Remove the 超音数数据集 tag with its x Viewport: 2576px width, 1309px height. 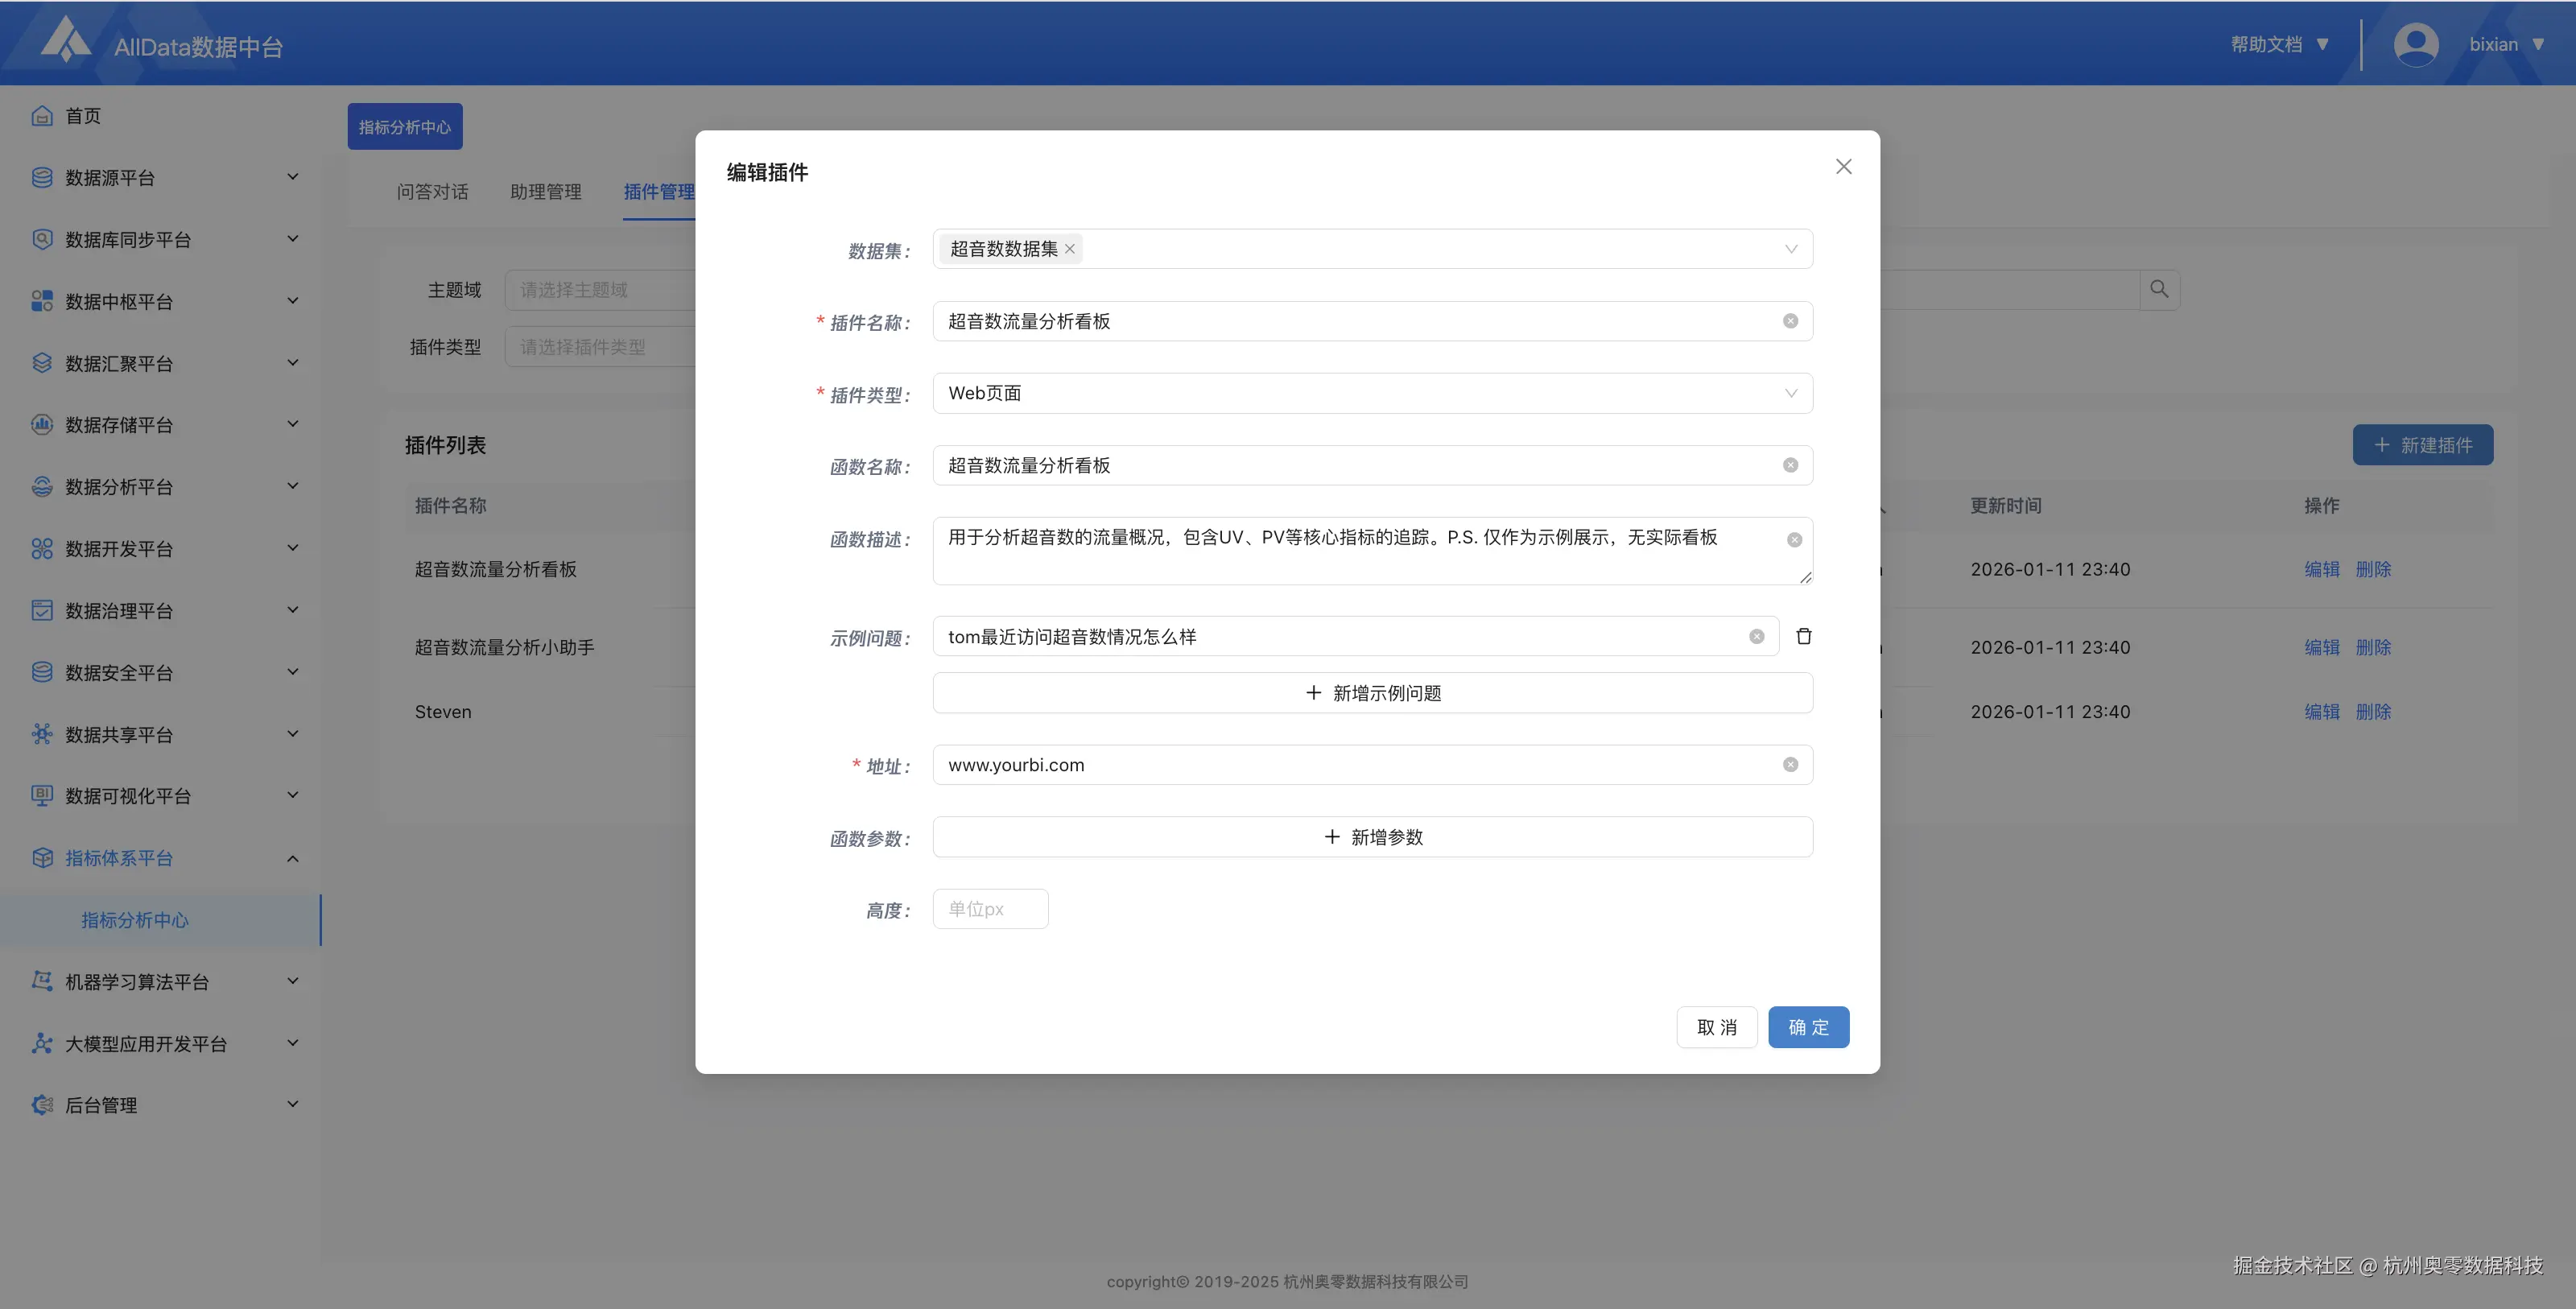point(1070,249)
